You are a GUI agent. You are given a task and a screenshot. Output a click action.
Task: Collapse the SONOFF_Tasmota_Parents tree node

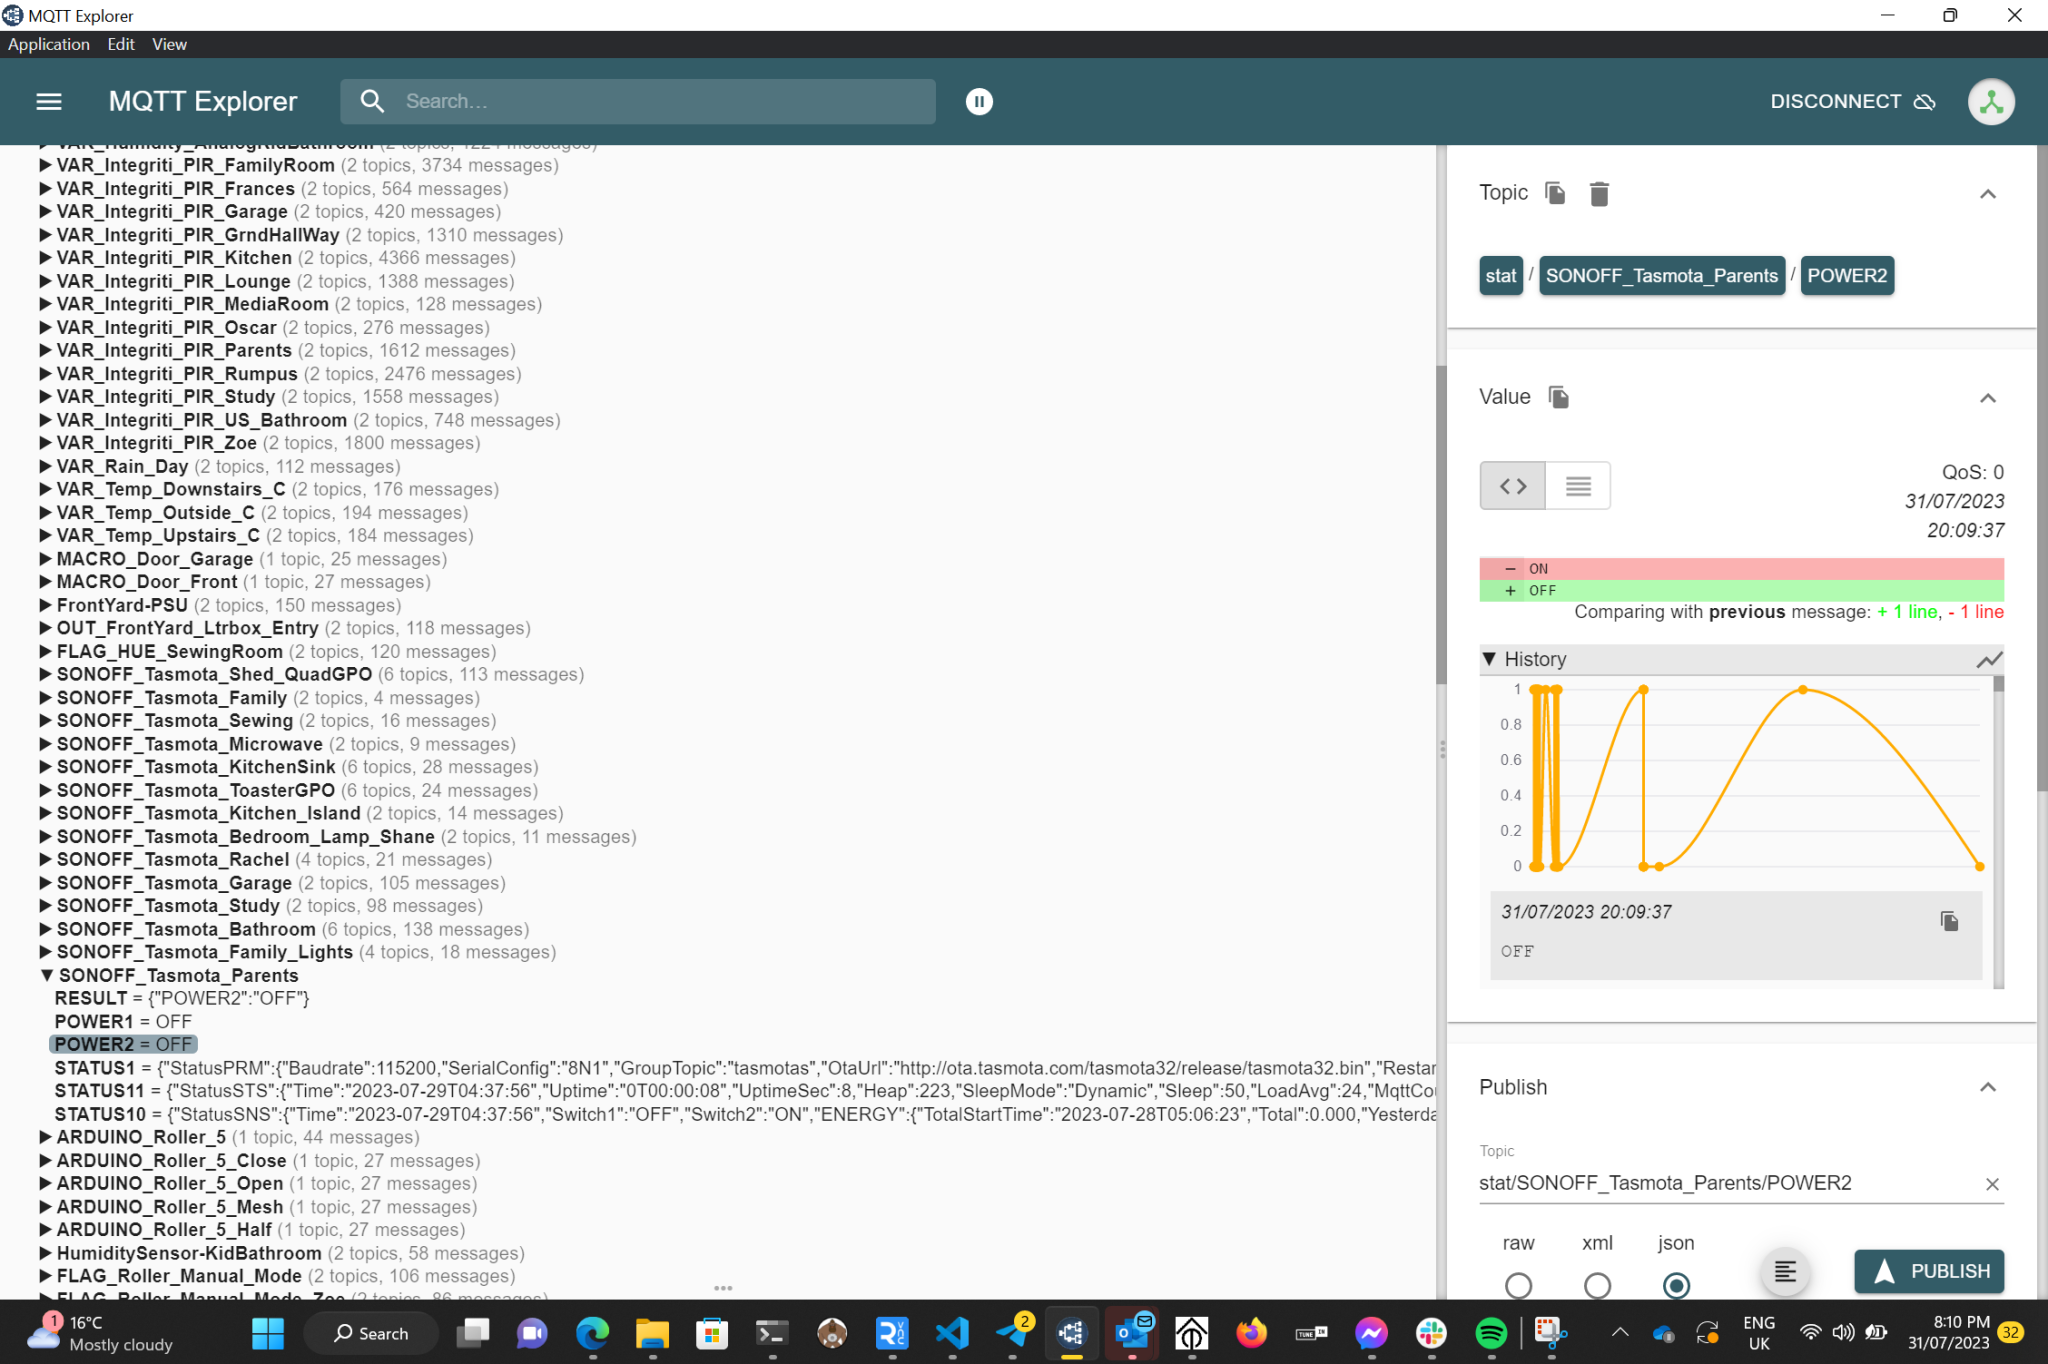click(x=46, y=975)
